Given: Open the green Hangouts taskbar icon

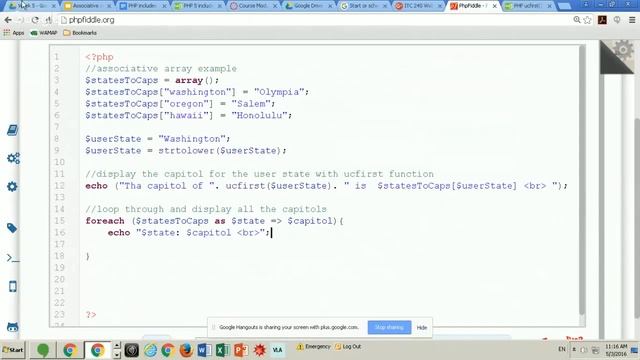Looking at the screenshot, I should [43, 350].
